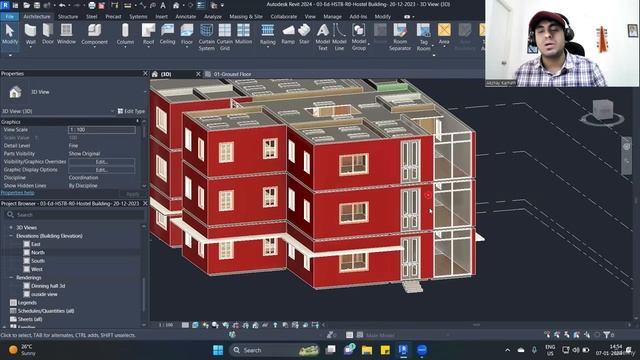Click the taskbar Search box

(274, 350)
